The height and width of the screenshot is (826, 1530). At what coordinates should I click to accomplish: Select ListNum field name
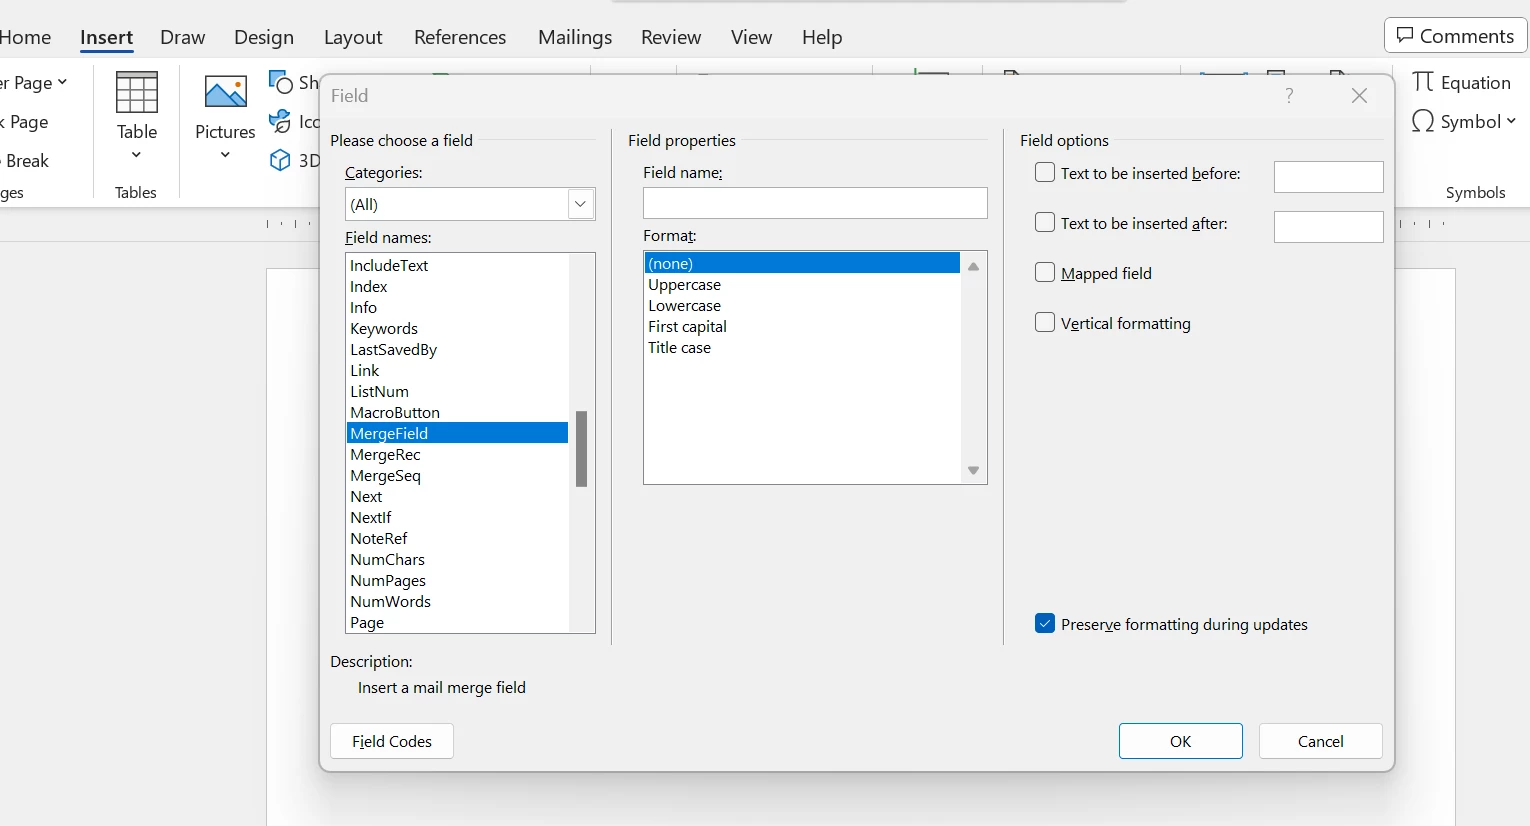point(457,391)
